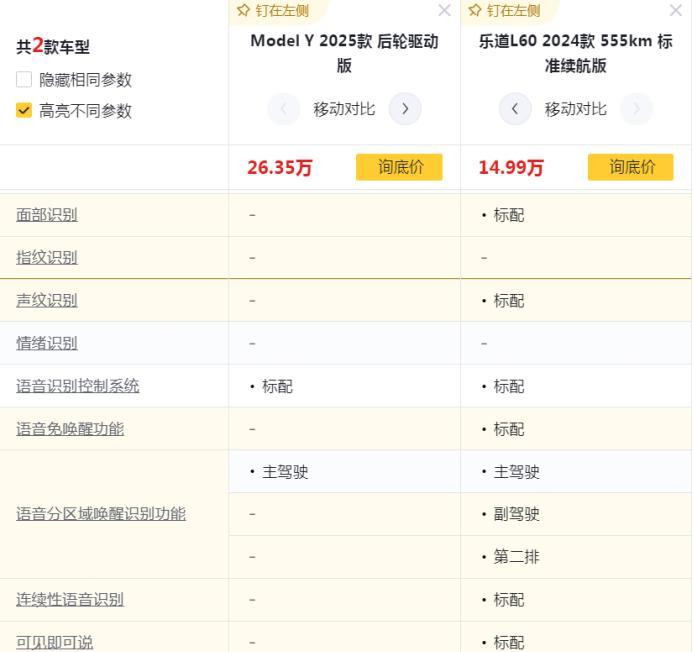693x652 pixels.
Task: Request lowest price for 乐道L60
Action: coord(631,167)
